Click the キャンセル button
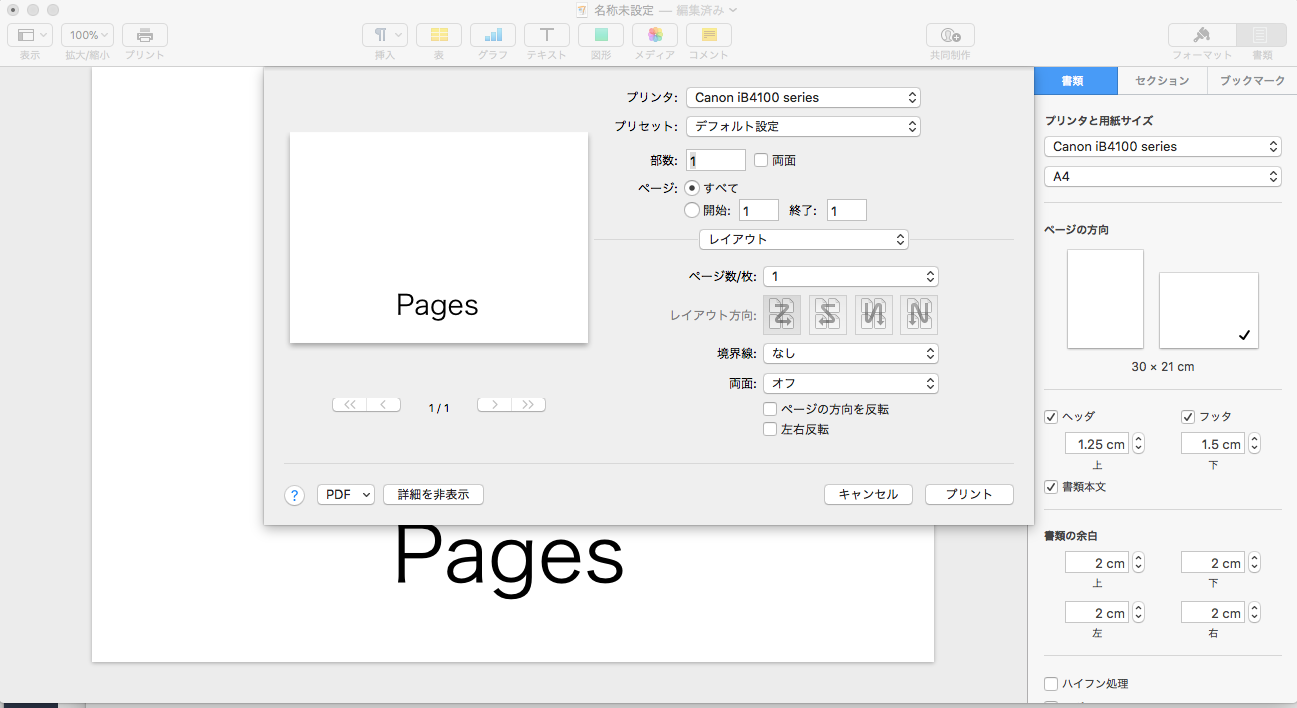1297x708 pixels. click(868, 494)
